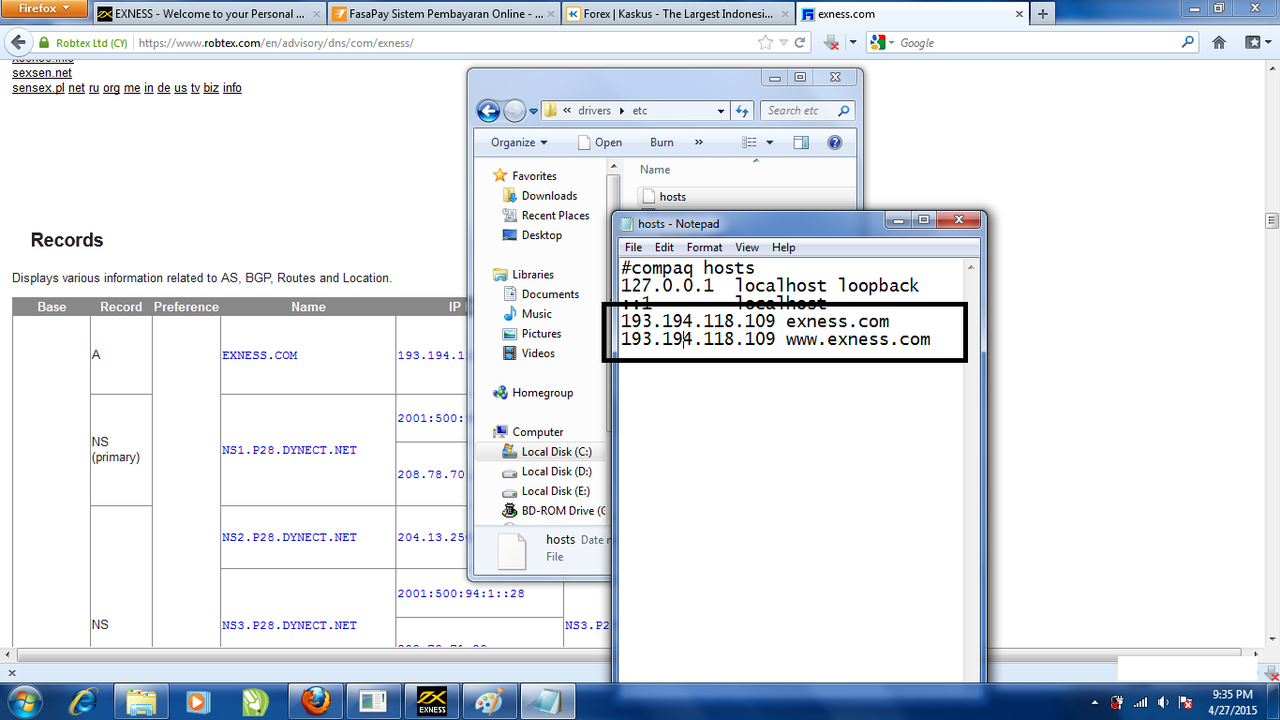Open the Windows Start menu
The width and height of the screenshot is (1280, 720).
click(x=24, y=700)
